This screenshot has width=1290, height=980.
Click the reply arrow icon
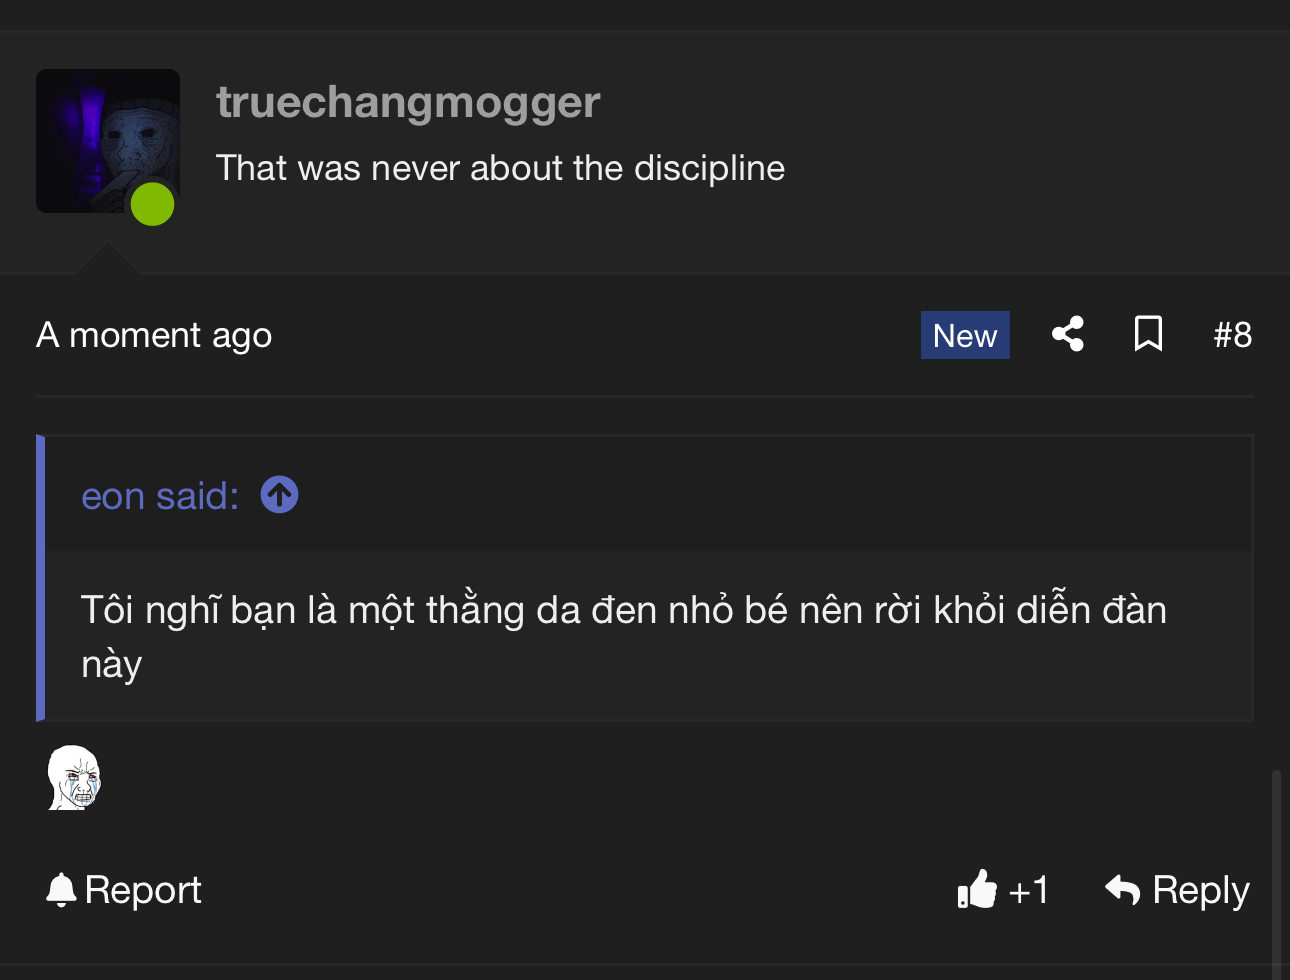(1123, 889)
